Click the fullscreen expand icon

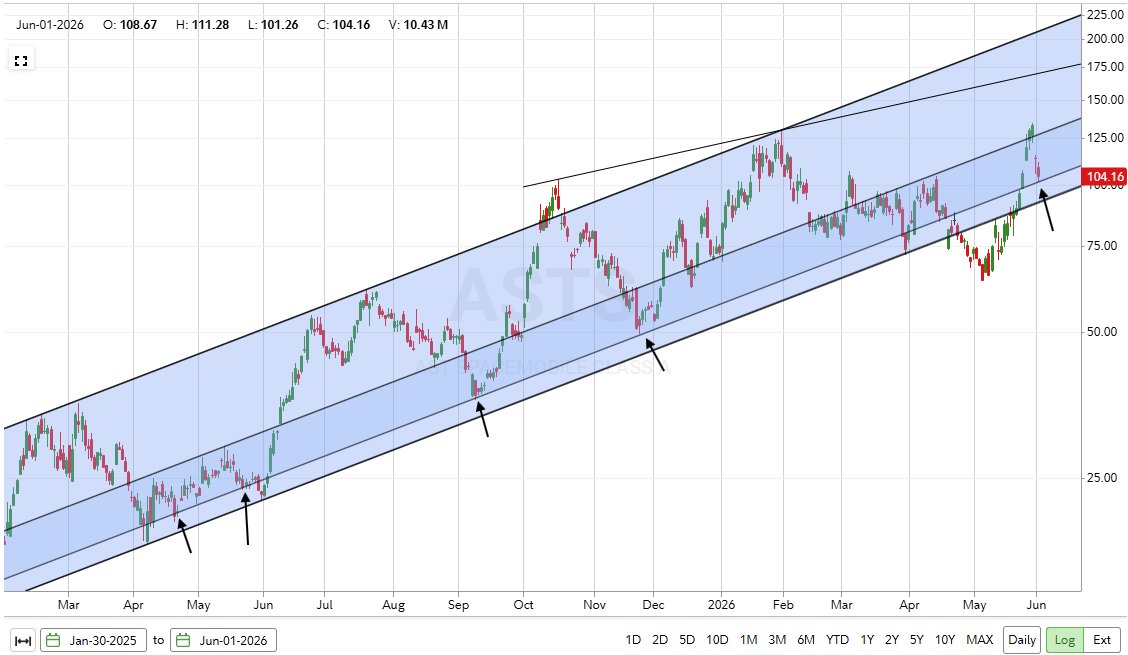(x=21, y=60)
